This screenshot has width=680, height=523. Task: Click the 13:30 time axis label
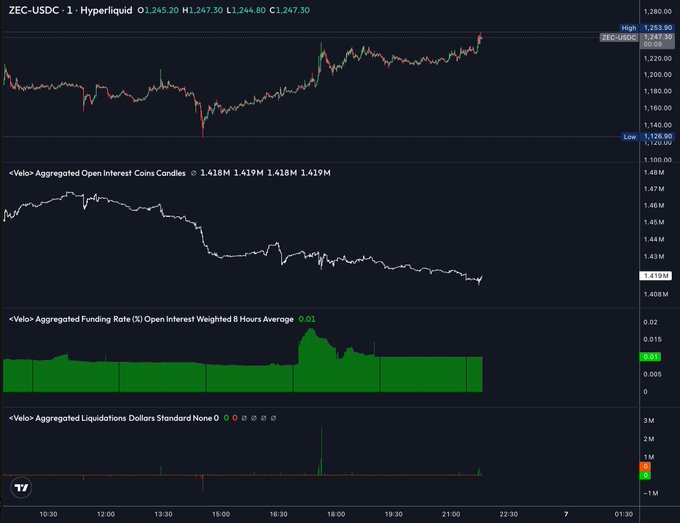tap(163, 514)
